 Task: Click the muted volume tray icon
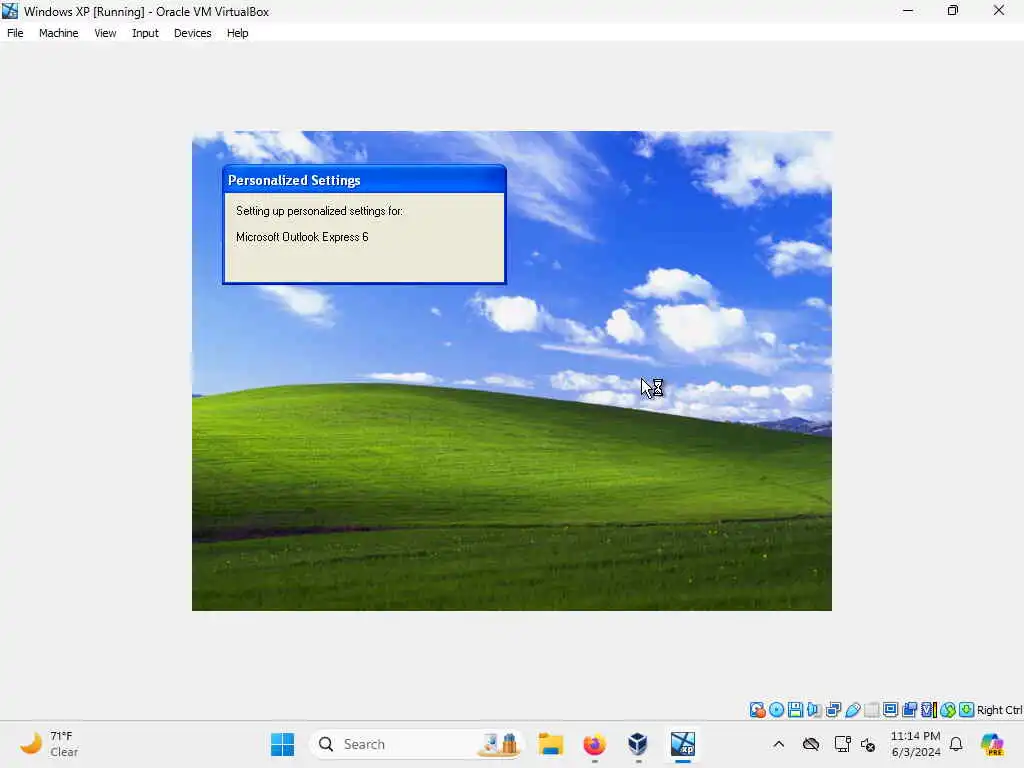pos(868,744)
